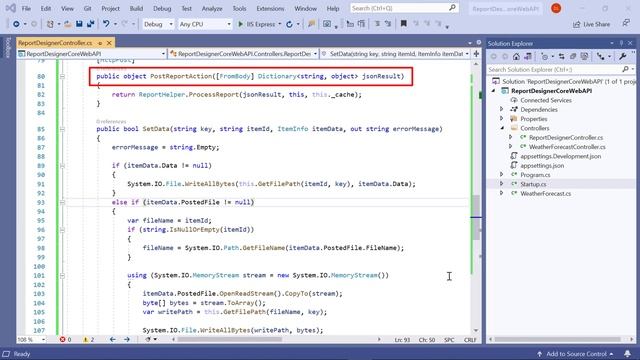Open the Debug menu
The width and height of the screenshot is (640, 360).
click(x=162, y=9)
